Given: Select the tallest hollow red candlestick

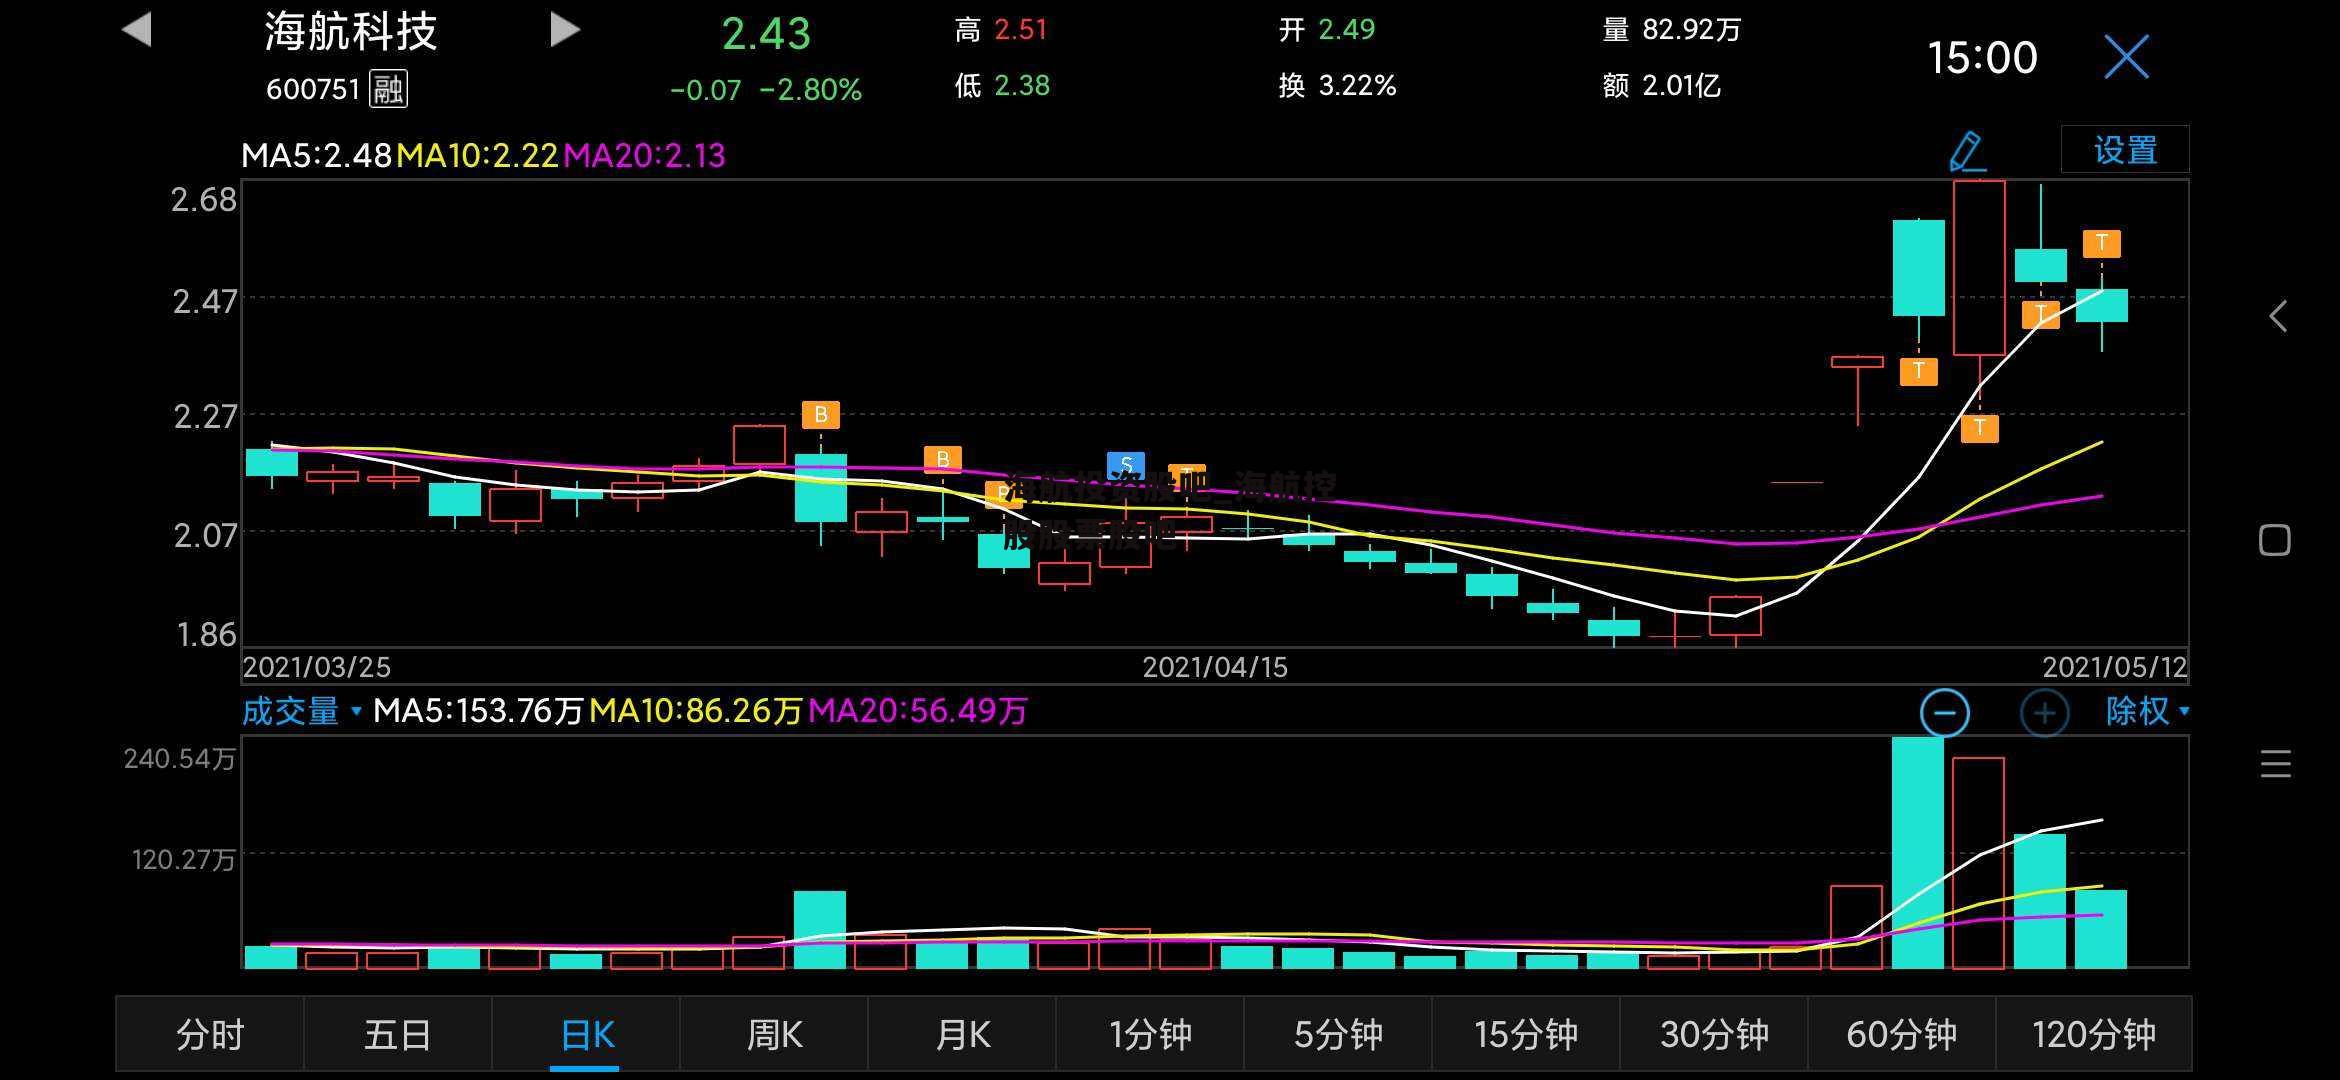Looking at the screenshot, I should [1979, 268].
